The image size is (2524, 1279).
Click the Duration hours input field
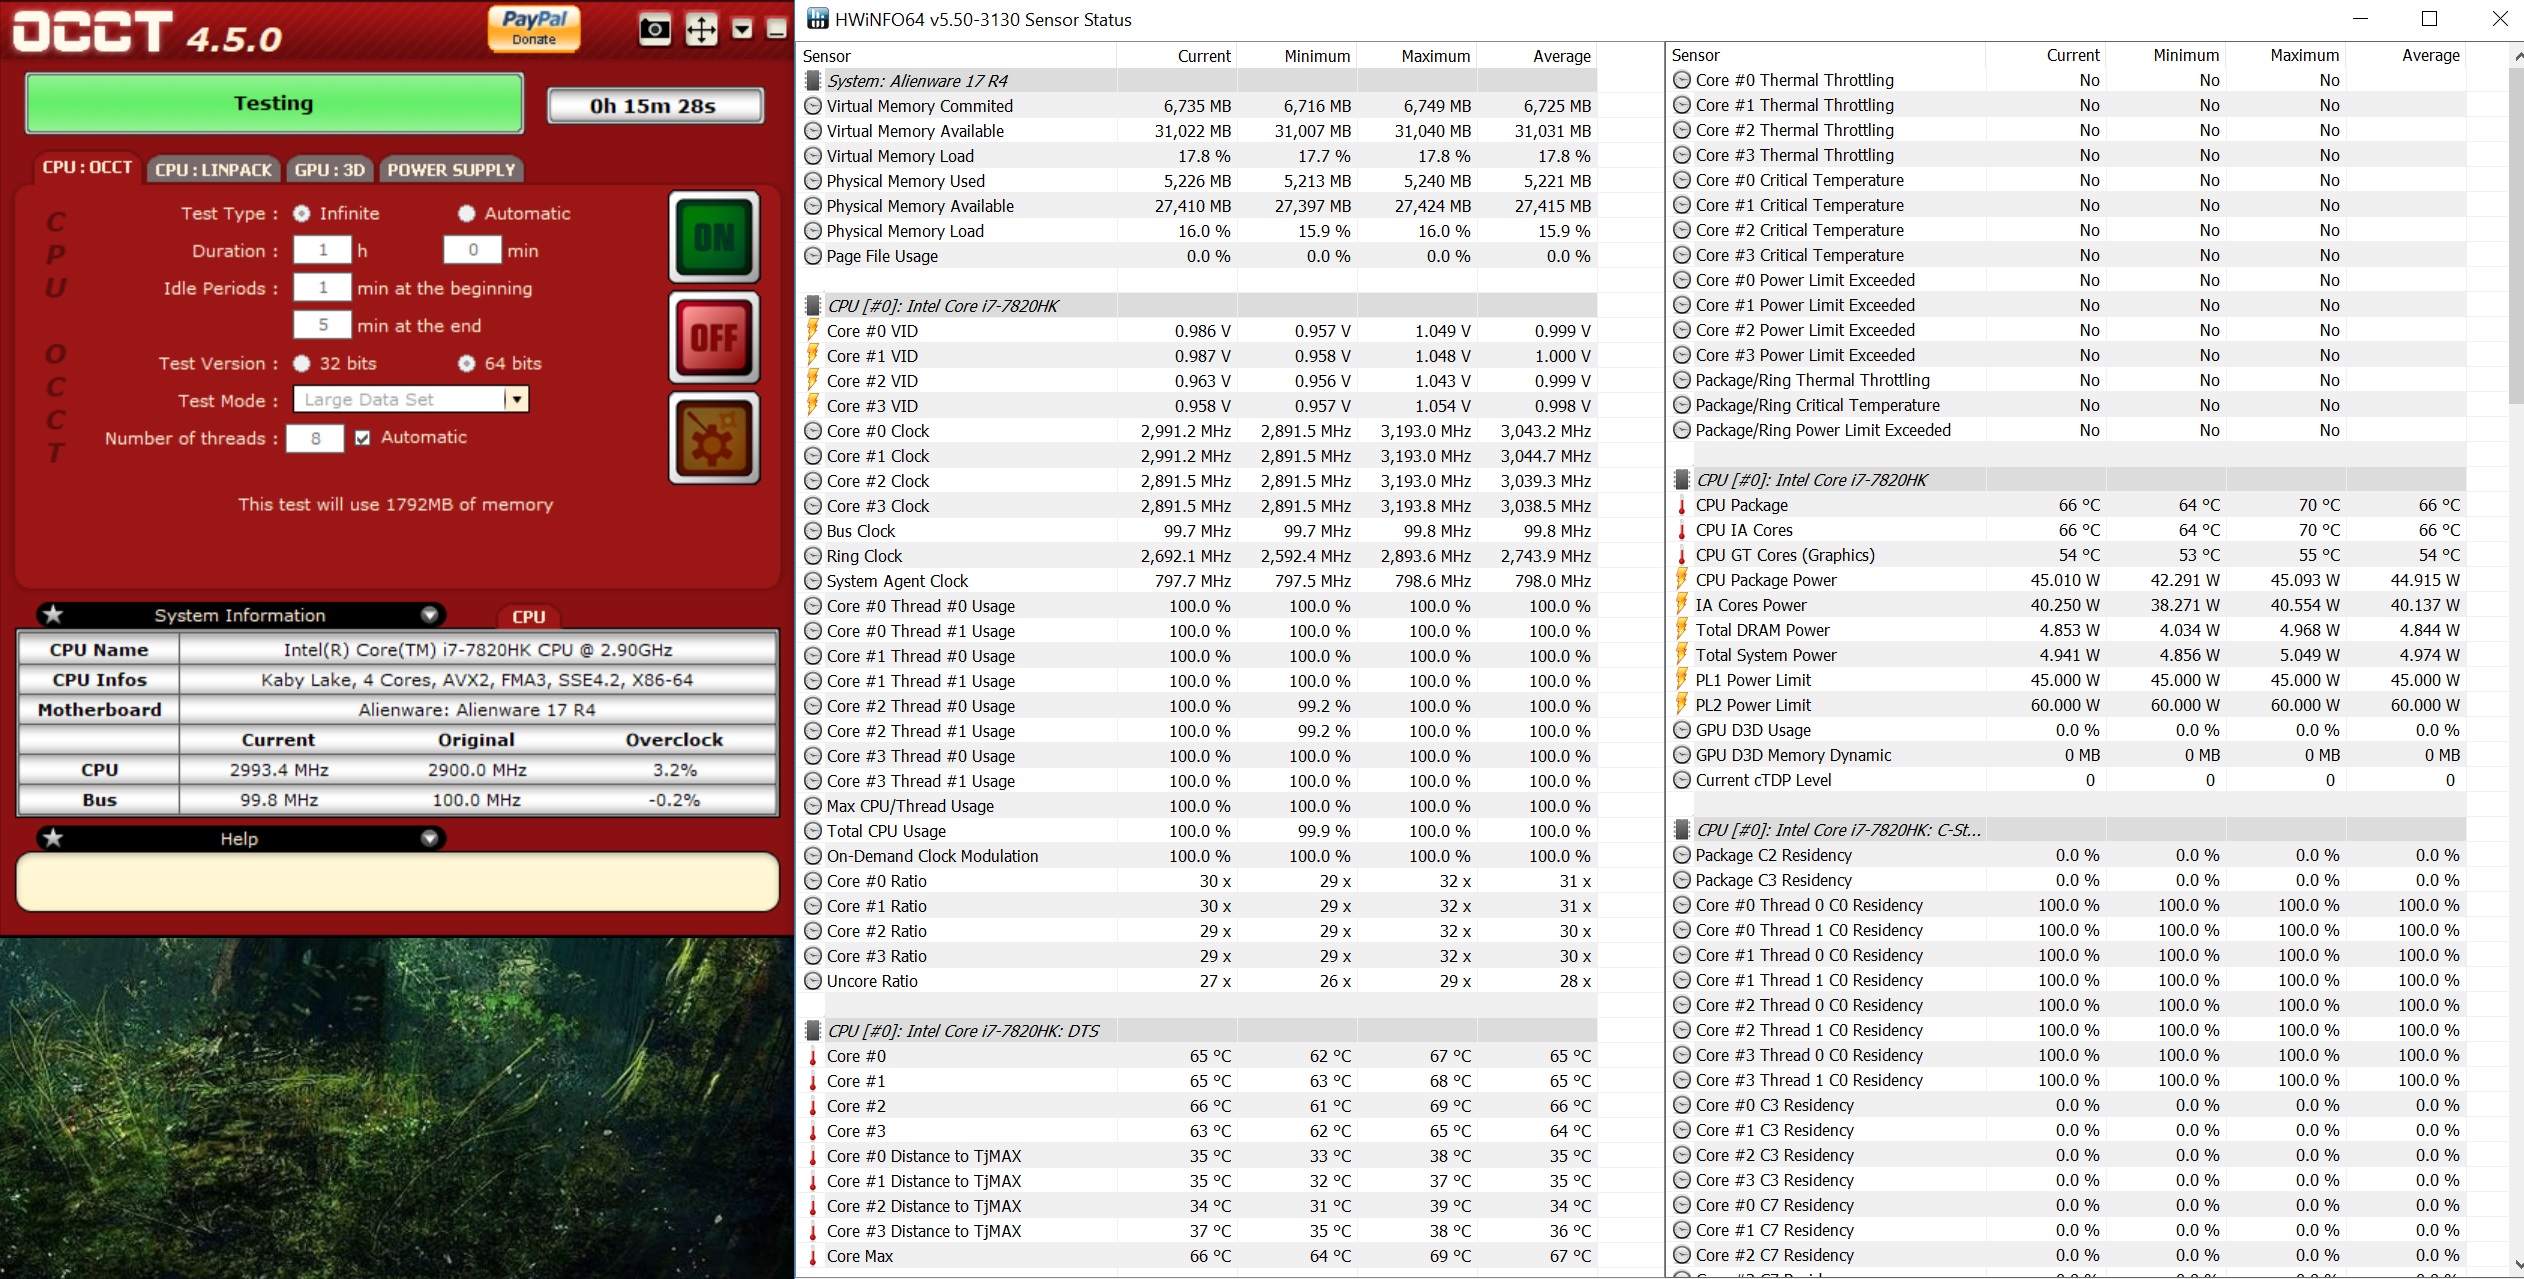[322, 250]
